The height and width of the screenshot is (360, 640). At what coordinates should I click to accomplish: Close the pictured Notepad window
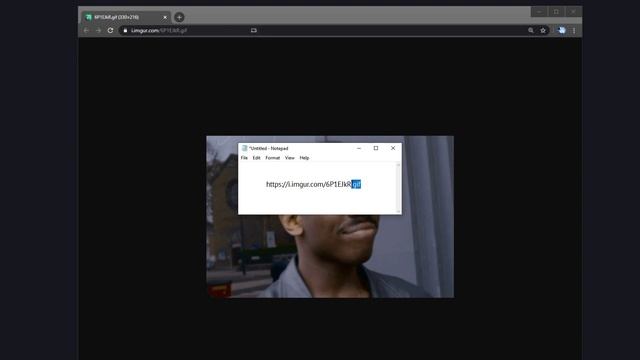[393, 148]
